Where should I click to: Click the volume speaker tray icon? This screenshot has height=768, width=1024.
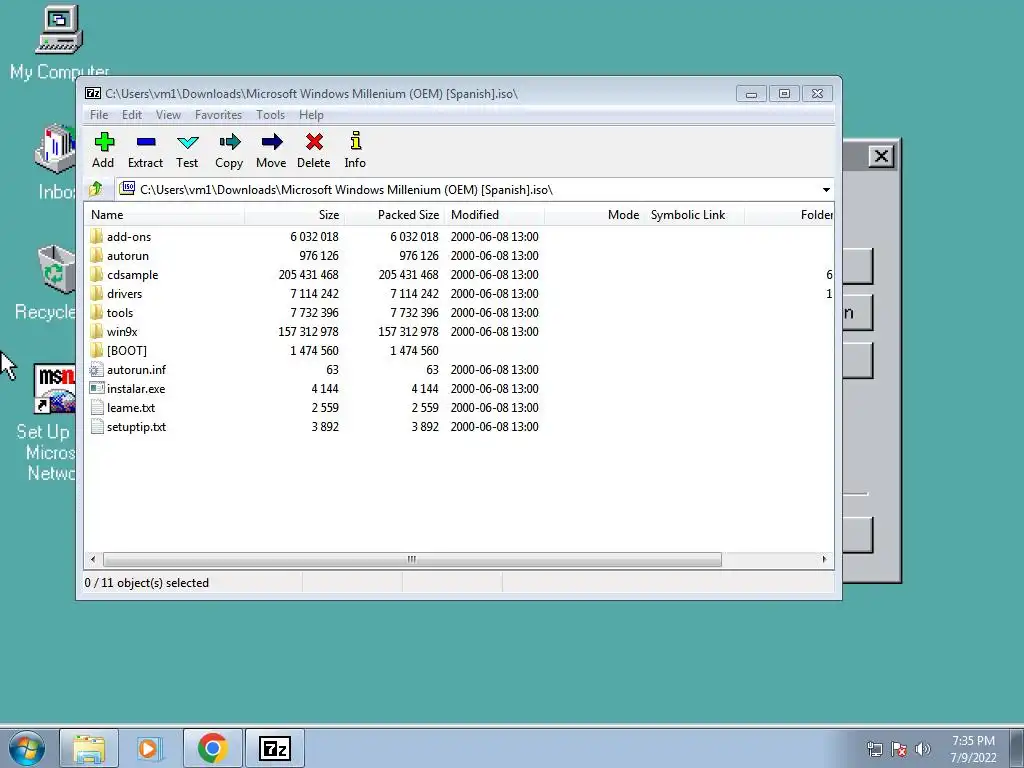coord(922,749)
